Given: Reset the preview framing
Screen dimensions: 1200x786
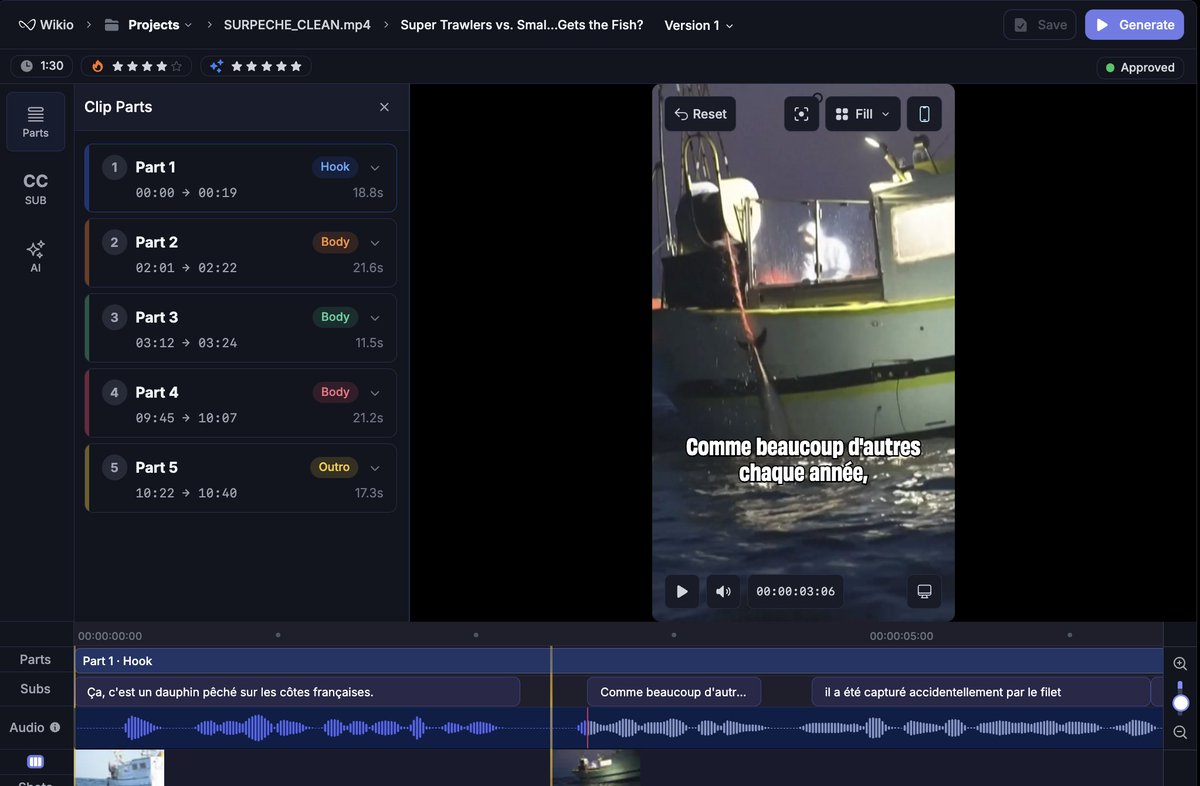Looking at the screenshot, I should pyautogui.click(x=700, y=114).
